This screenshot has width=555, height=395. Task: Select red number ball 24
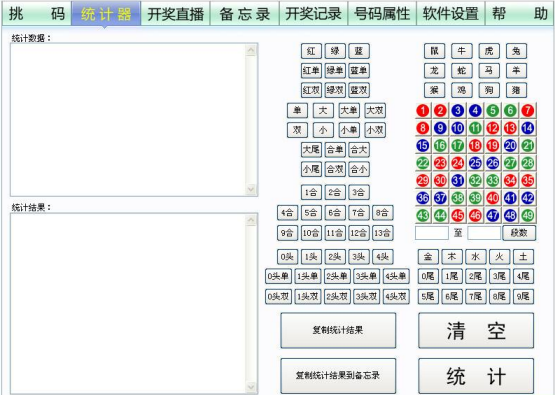(458, 163)
